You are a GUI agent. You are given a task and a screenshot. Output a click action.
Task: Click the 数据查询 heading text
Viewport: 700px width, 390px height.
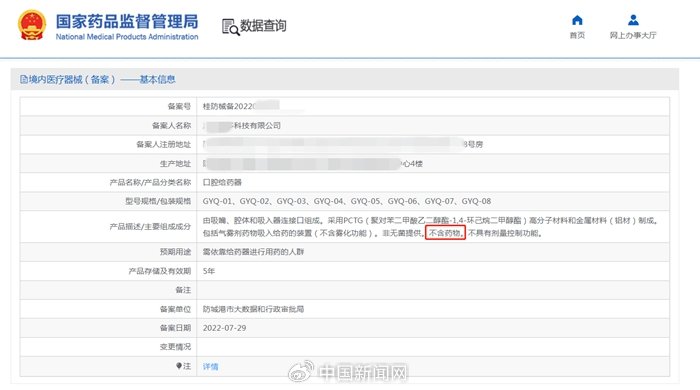[x=263, y=26]
